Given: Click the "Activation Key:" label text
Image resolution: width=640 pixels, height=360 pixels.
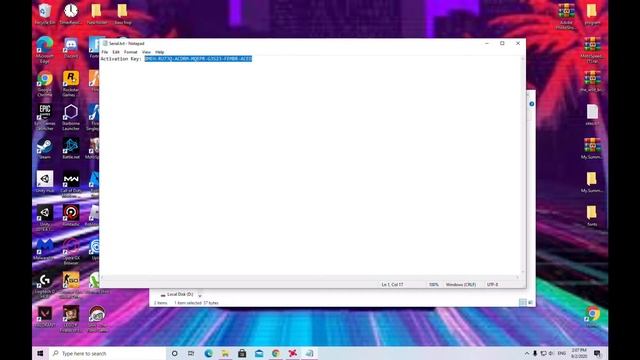Looking at the screenshot, I should pyautogui.click(x=121, y=59).
